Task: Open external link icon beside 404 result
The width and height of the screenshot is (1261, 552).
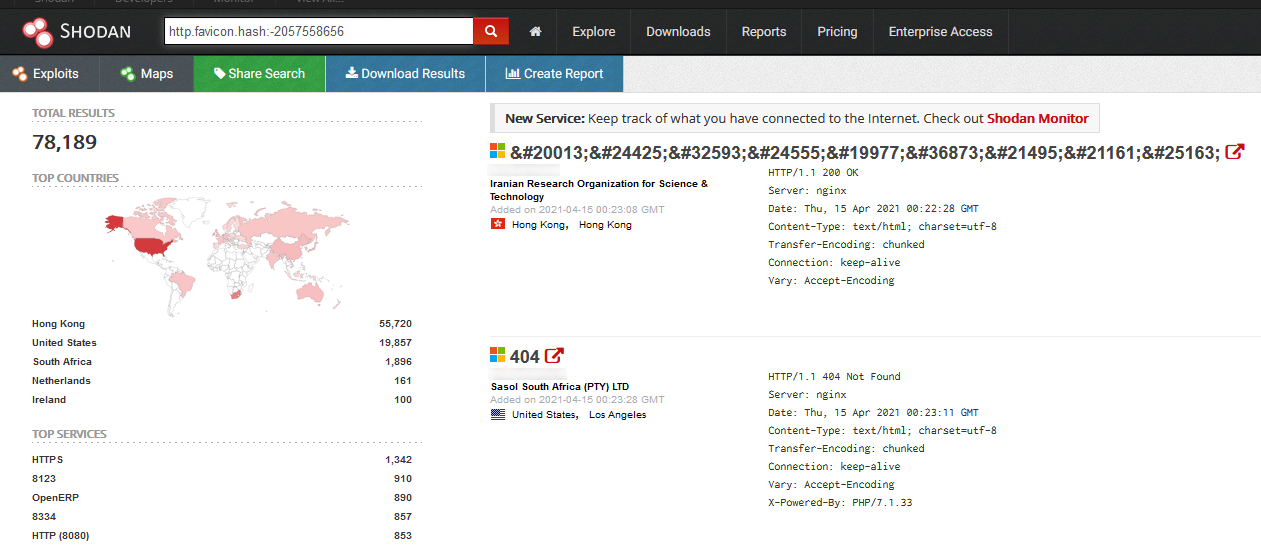Action: pos(554,356)
